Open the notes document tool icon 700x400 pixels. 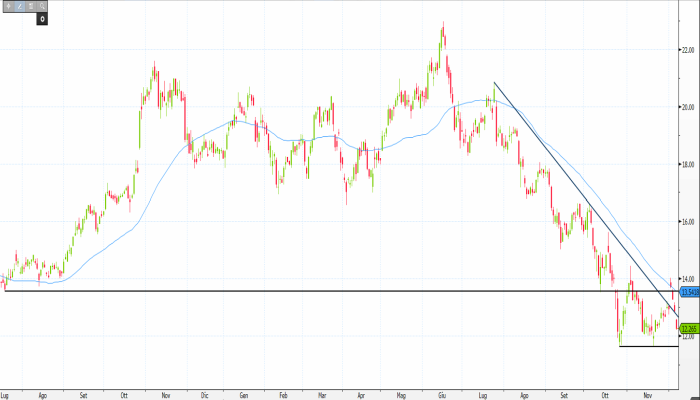(x=31, y=6)
